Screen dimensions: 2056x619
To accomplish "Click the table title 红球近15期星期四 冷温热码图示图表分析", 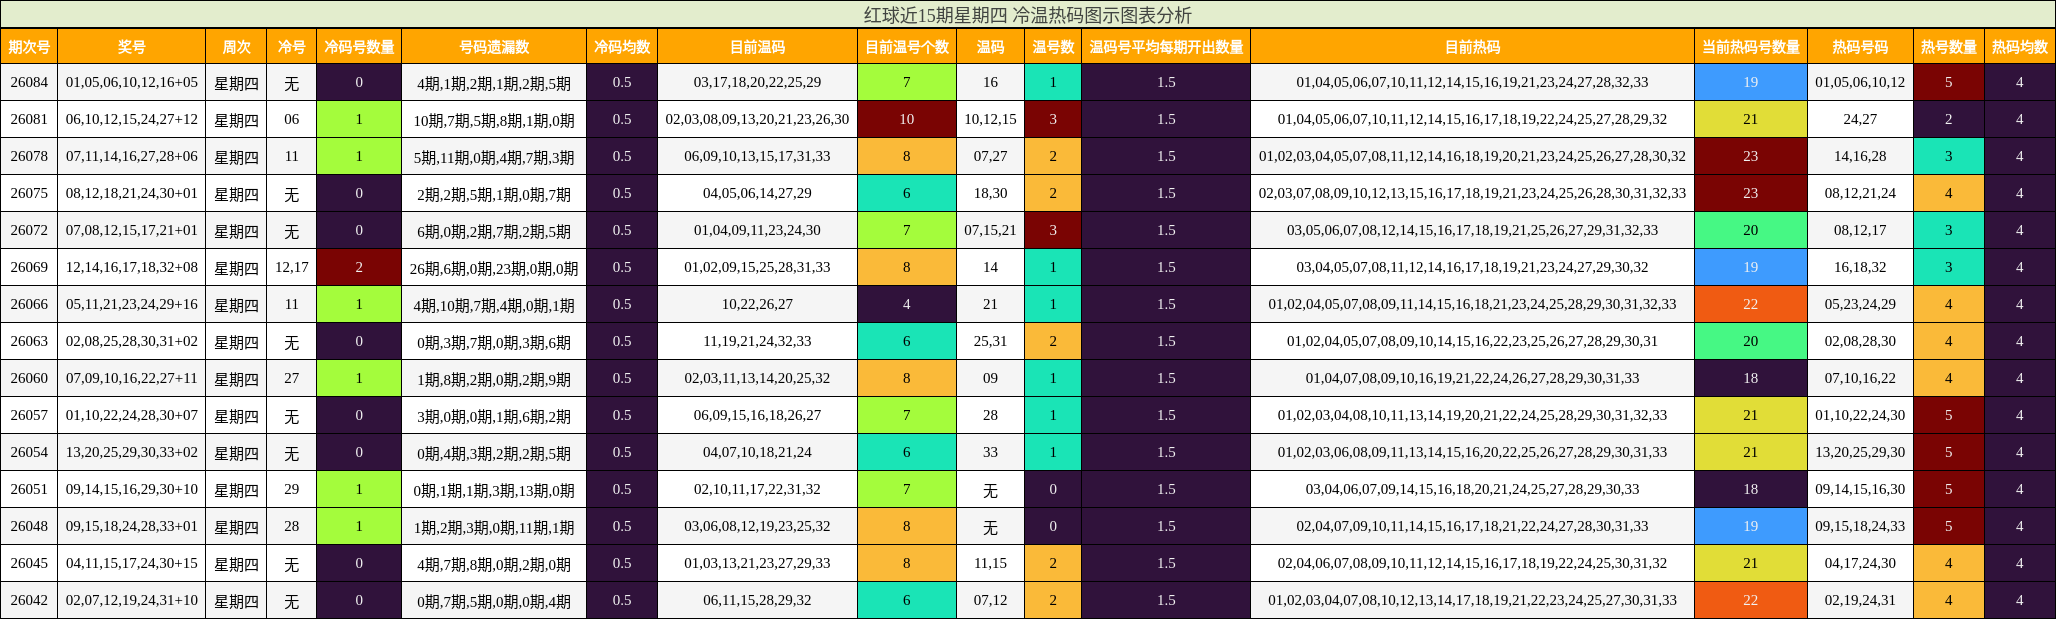I will pos(1028,14).
